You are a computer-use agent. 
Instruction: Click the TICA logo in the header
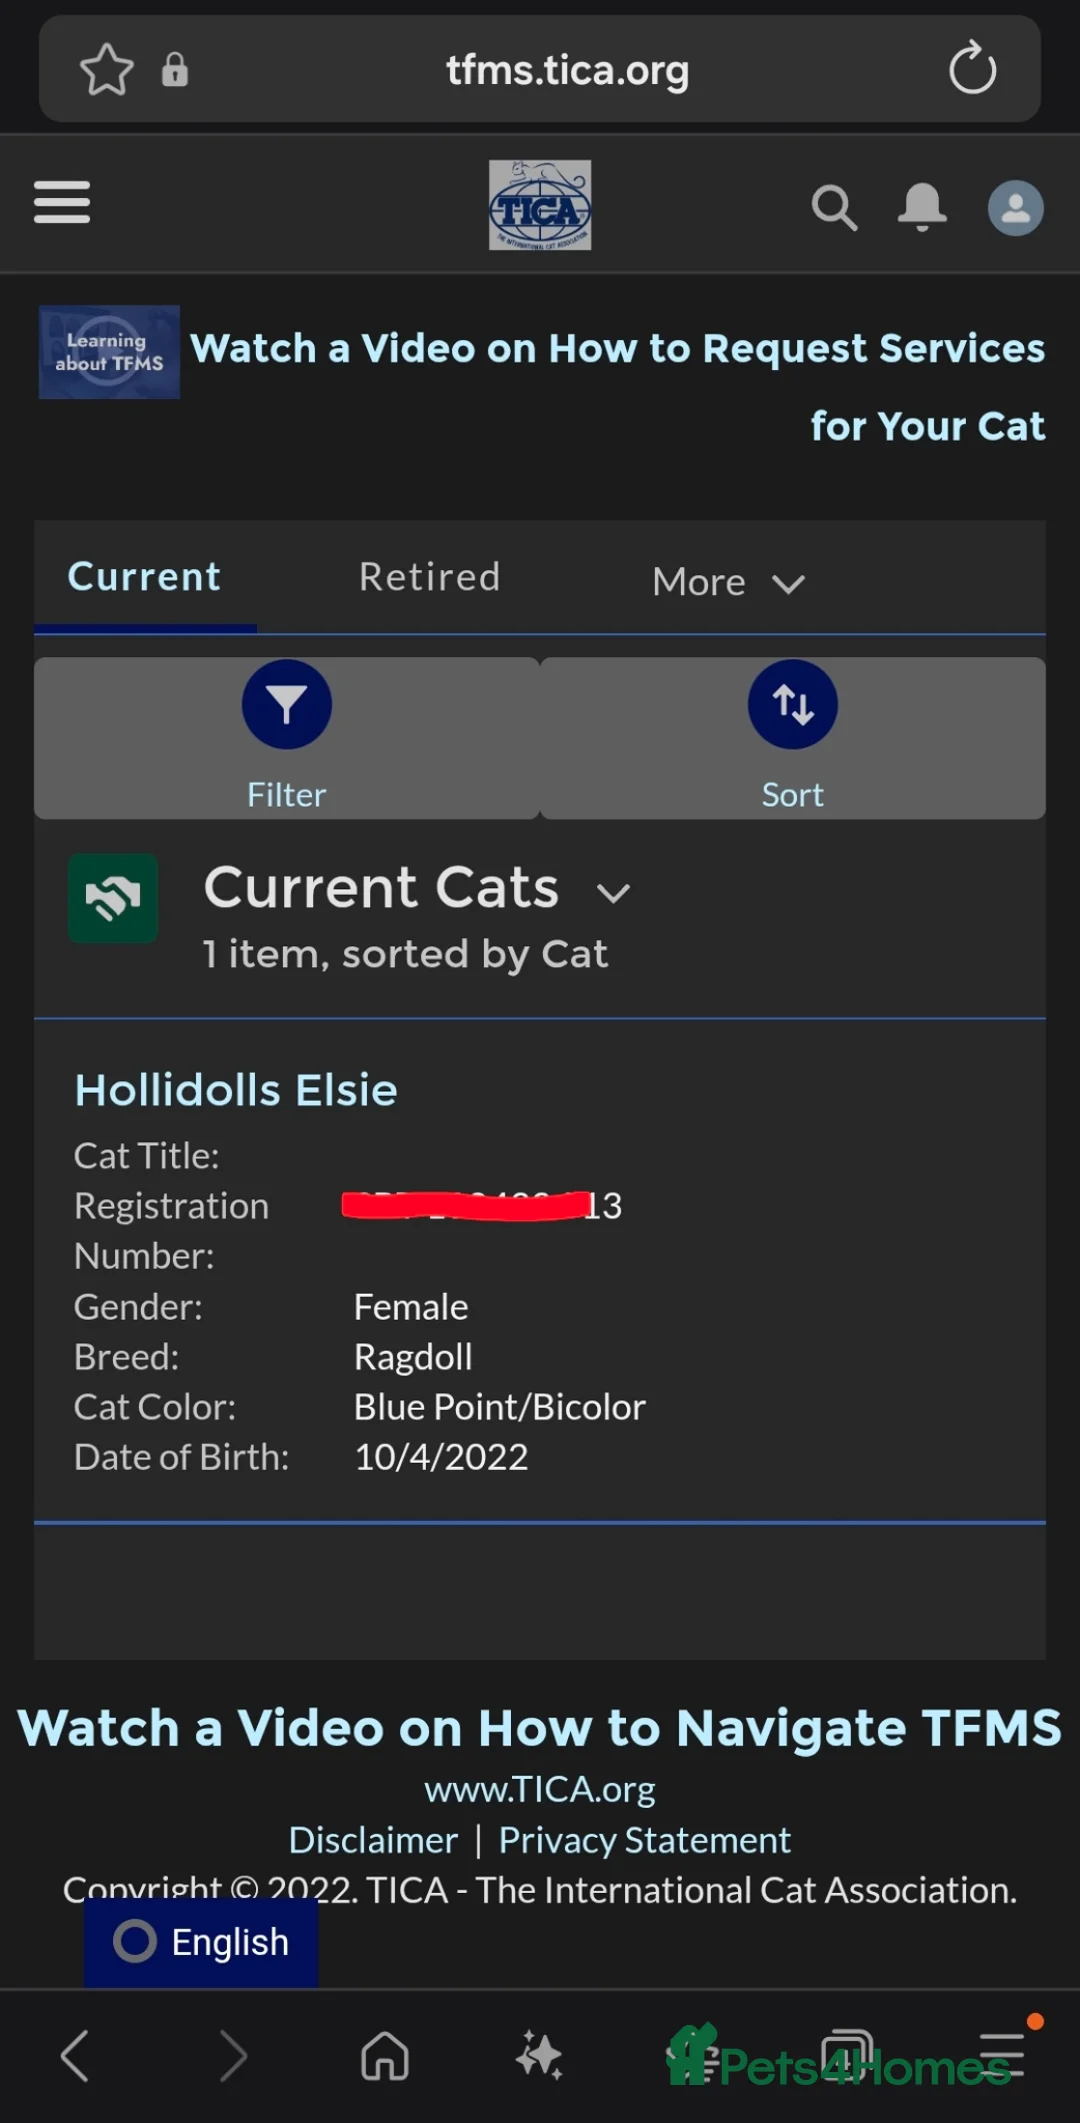(x=540, y=205)
